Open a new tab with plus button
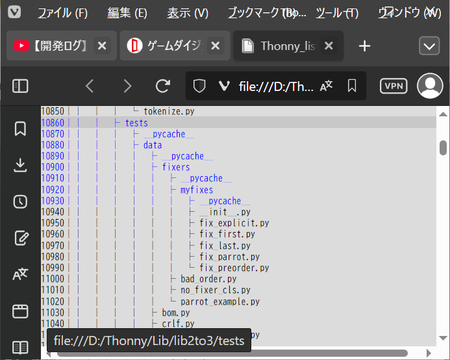Image resolution: width=450 pixels, height=360 pixels. coord(364,46)
